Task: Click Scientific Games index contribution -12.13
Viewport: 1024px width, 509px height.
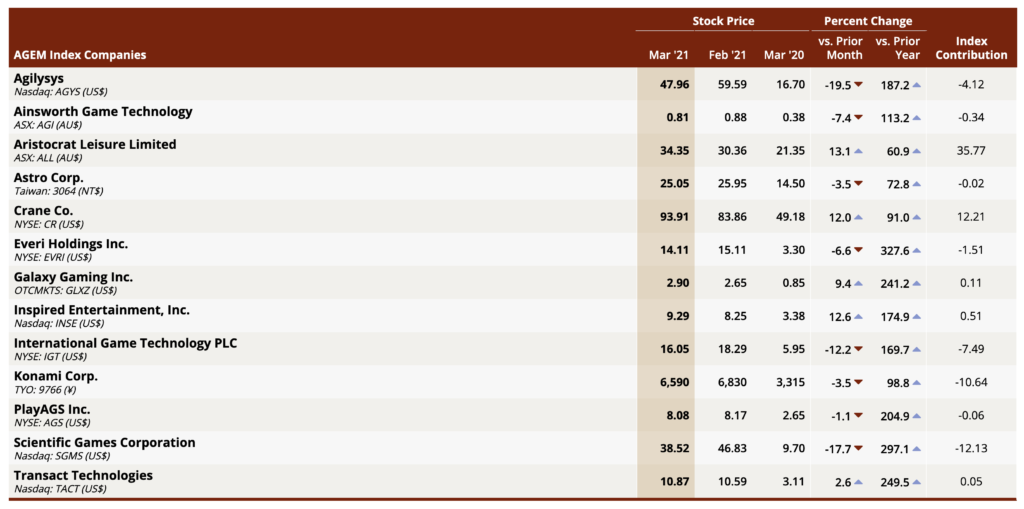Action: point(971,449)
